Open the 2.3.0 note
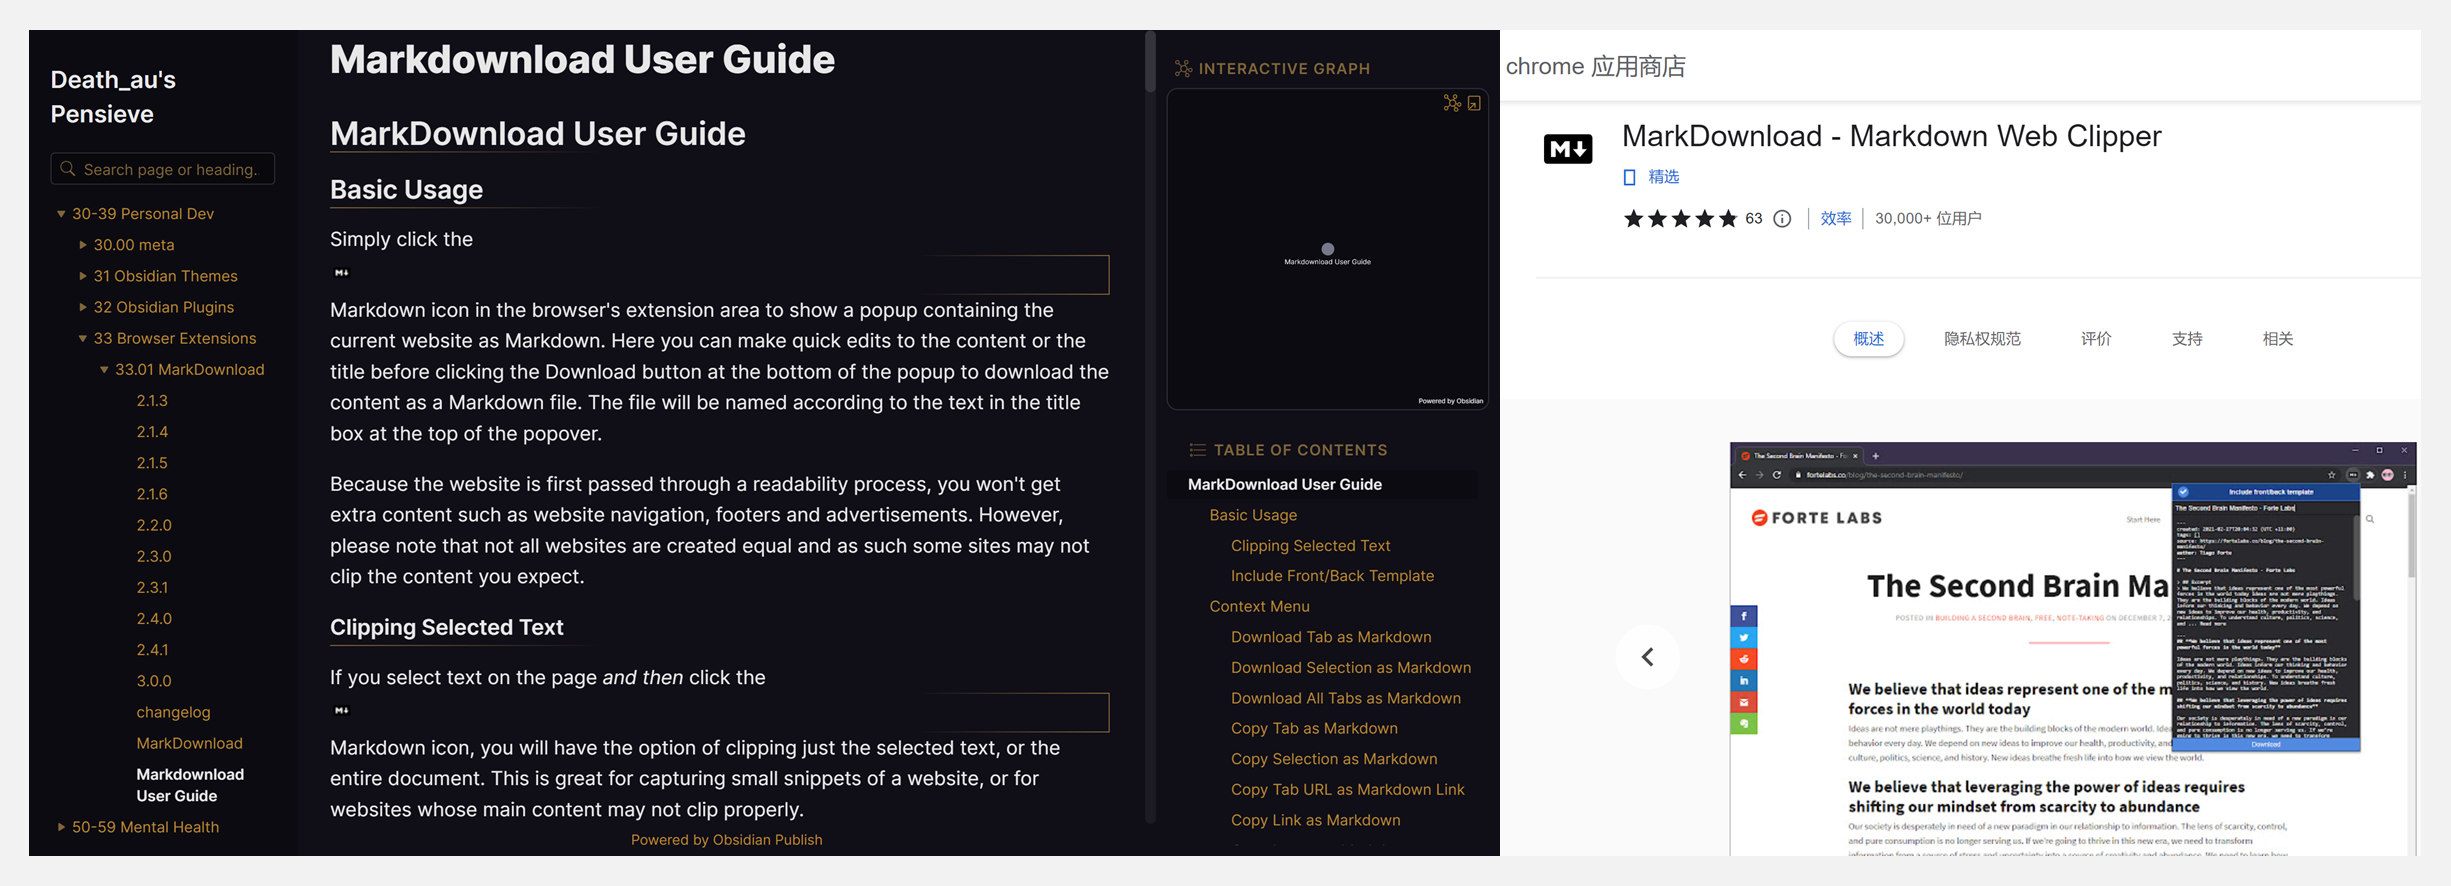 (x=154, y=556)
